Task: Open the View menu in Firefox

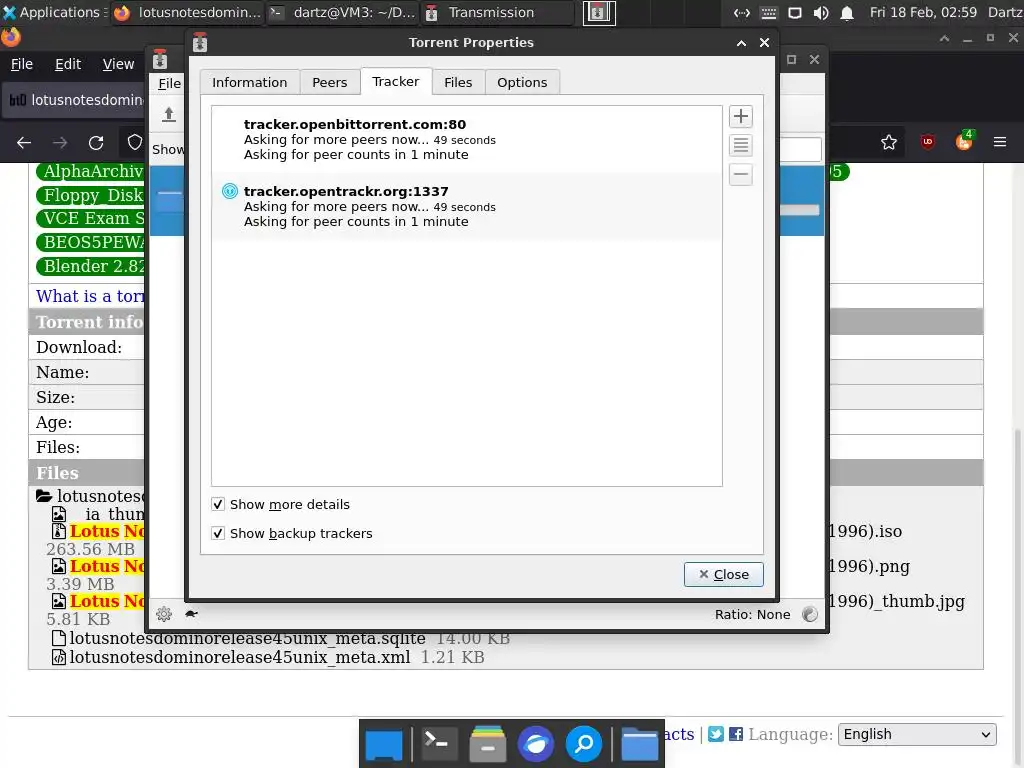Action: tap(118, 64)
